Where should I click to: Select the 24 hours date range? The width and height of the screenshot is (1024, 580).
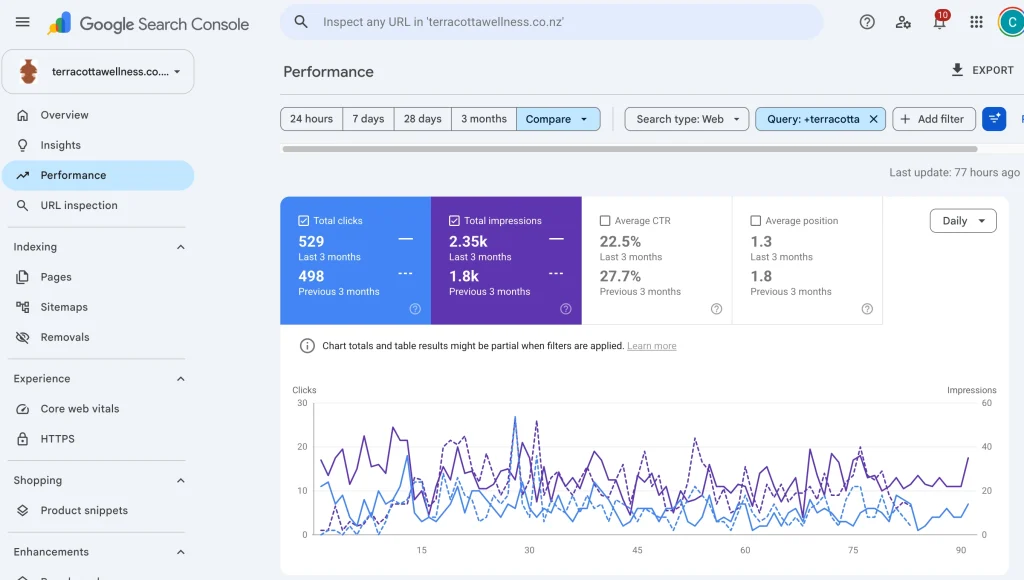(x=312, y=119)
